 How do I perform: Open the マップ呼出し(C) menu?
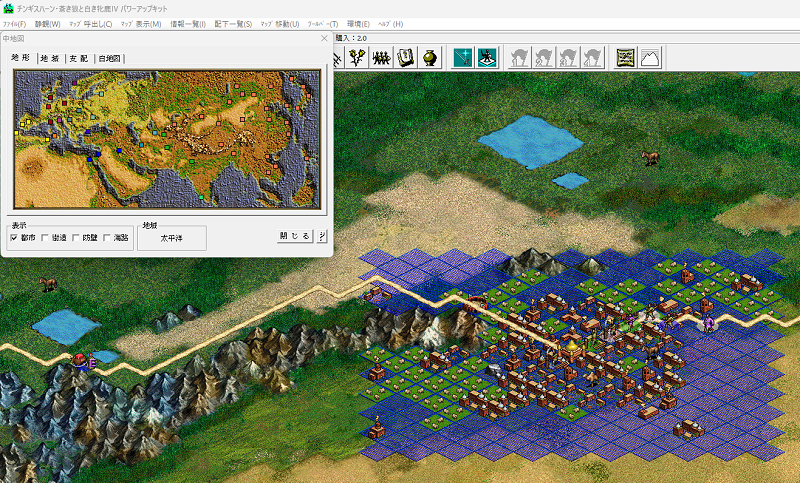pyautogui.click(x=90, y=24)
